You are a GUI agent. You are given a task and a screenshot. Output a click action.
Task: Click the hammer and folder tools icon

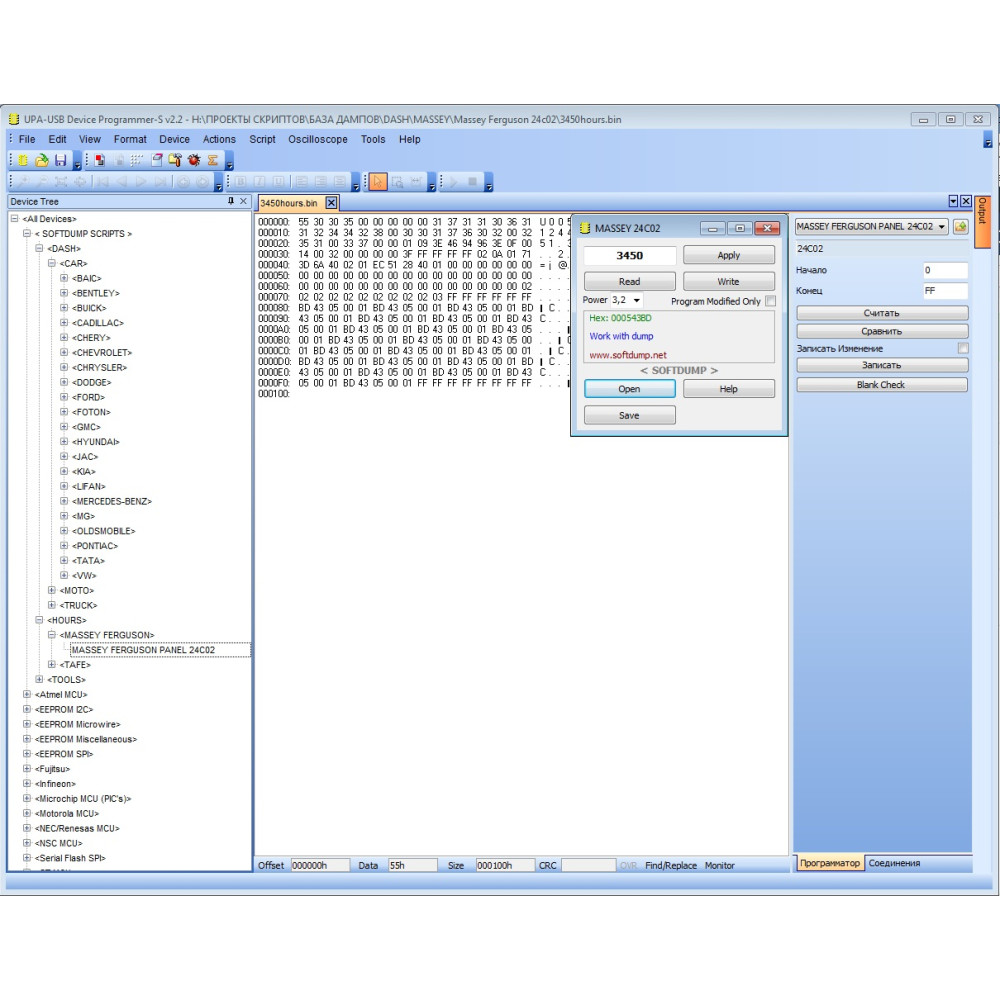tap(175, 160)
